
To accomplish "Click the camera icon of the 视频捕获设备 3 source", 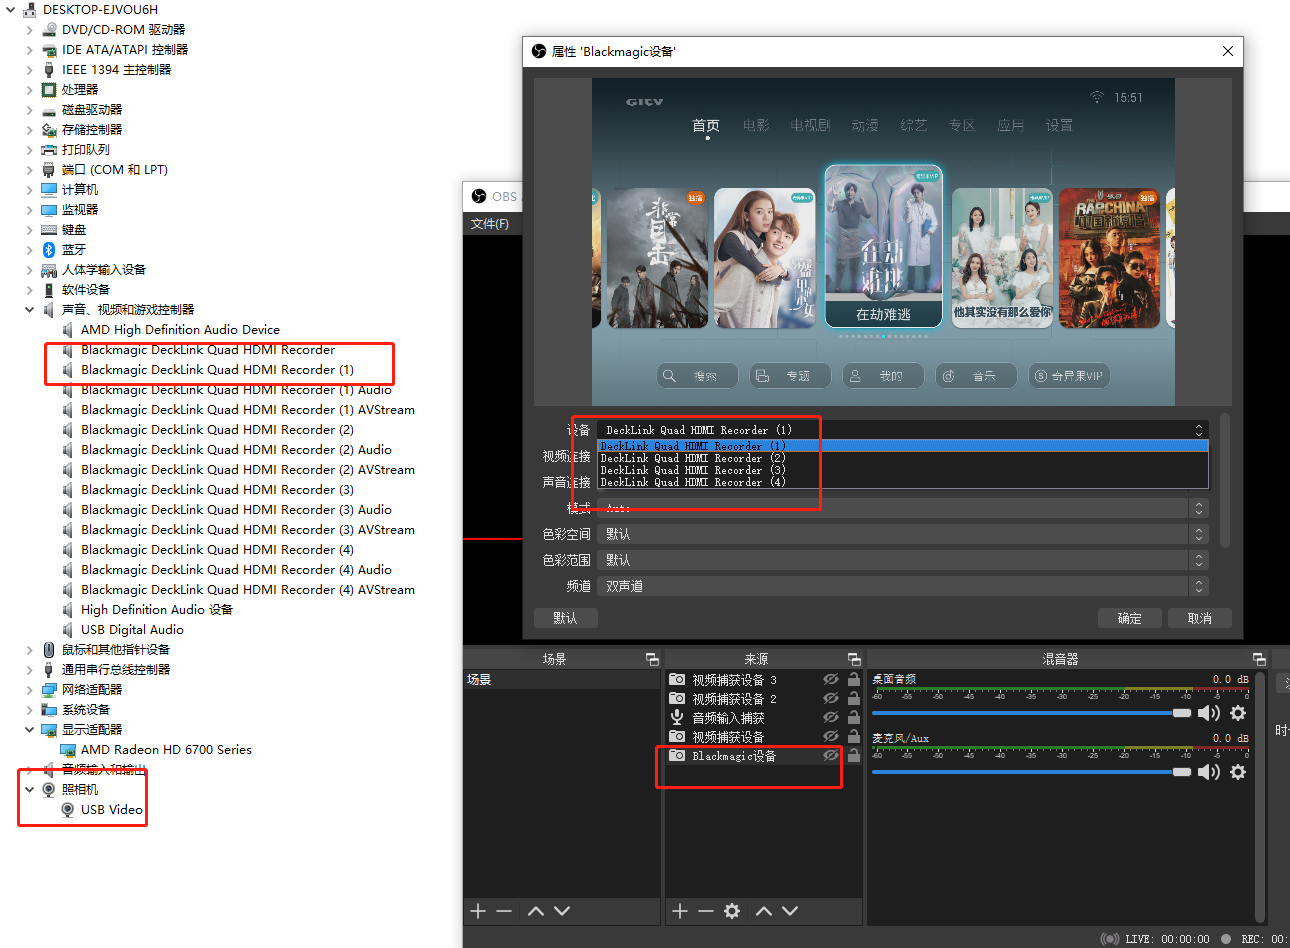I will [x=677, y=679].
